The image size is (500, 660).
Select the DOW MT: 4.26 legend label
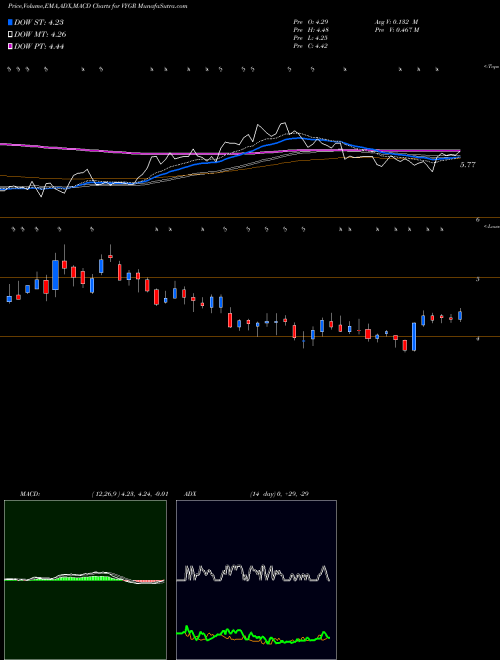tap(40, 35)
